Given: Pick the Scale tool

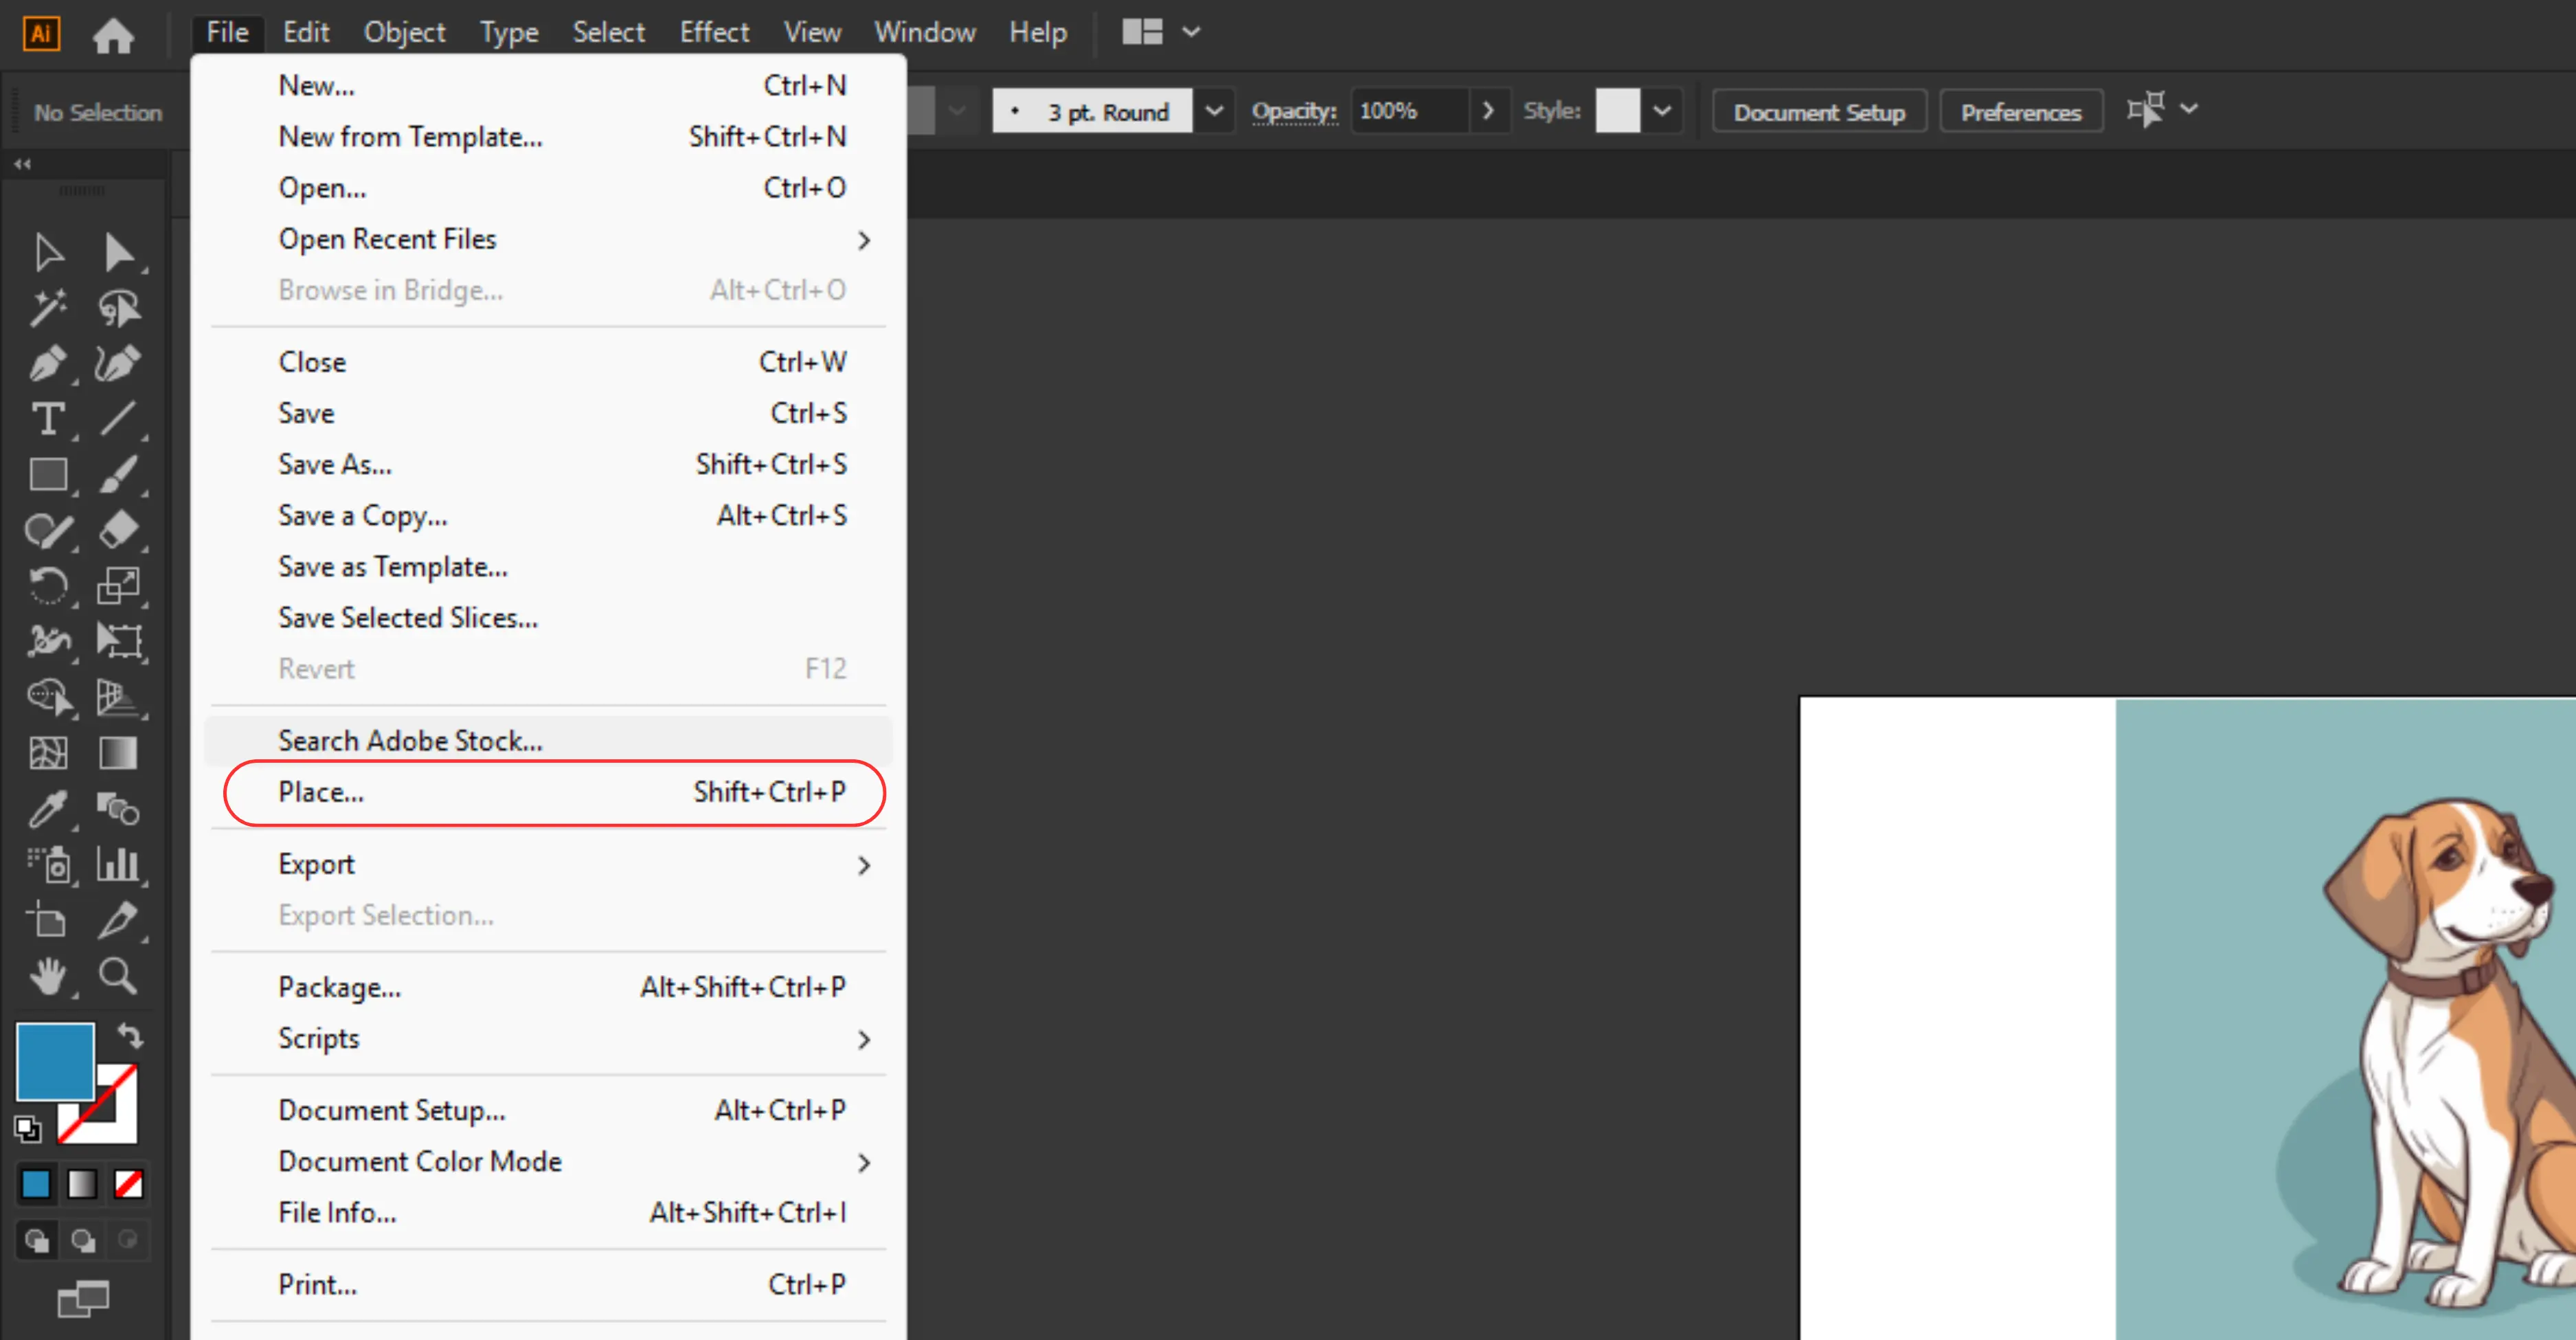Looking at the screenshot, I should pos(118,586).
